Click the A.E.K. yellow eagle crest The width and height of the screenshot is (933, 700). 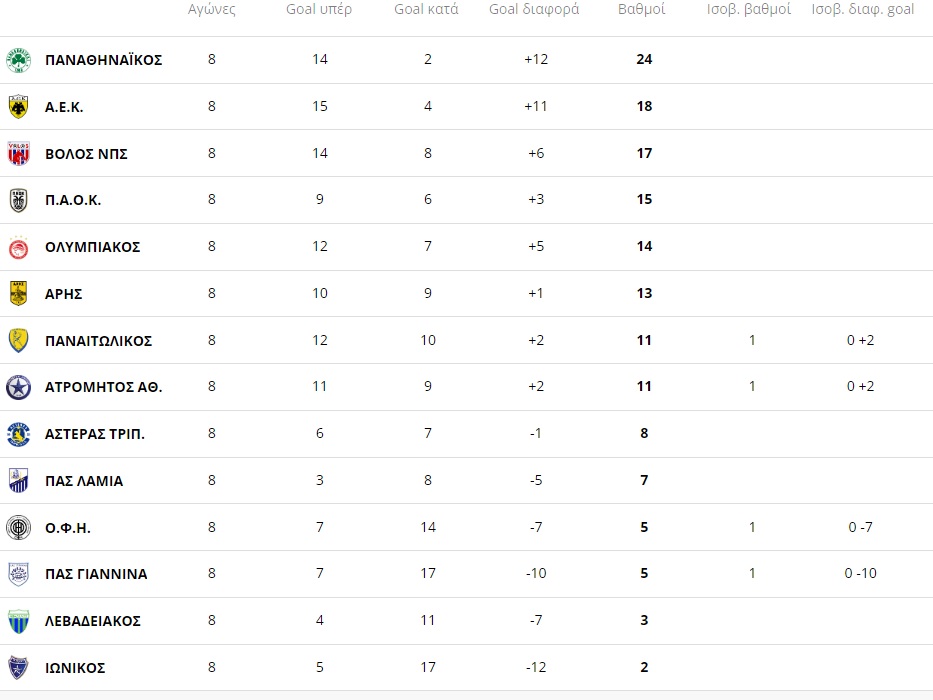point(18,107)
